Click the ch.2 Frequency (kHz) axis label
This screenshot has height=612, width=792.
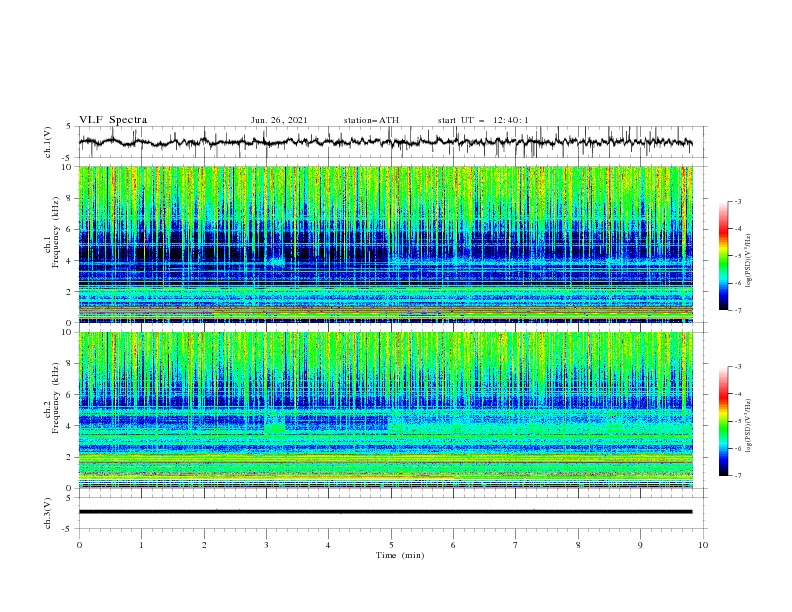52,398
